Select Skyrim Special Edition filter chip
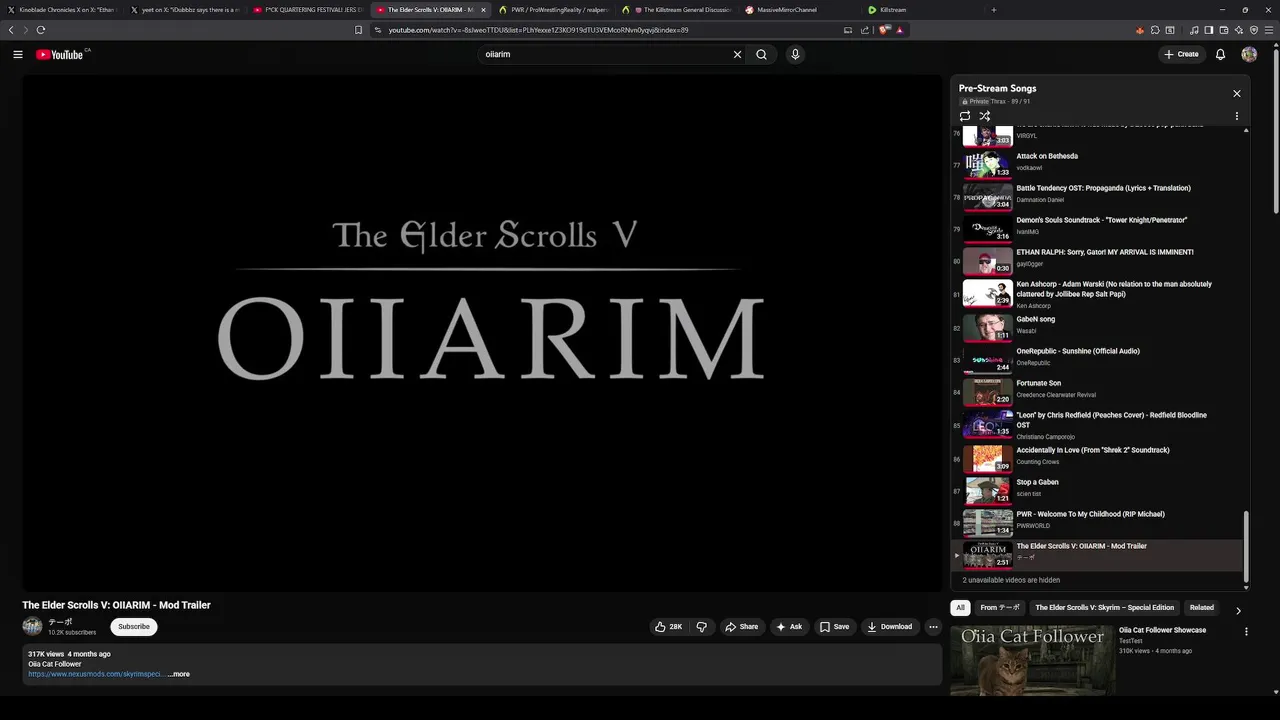Viewport: 1280px width, 720px height. tap(1105, 608)
